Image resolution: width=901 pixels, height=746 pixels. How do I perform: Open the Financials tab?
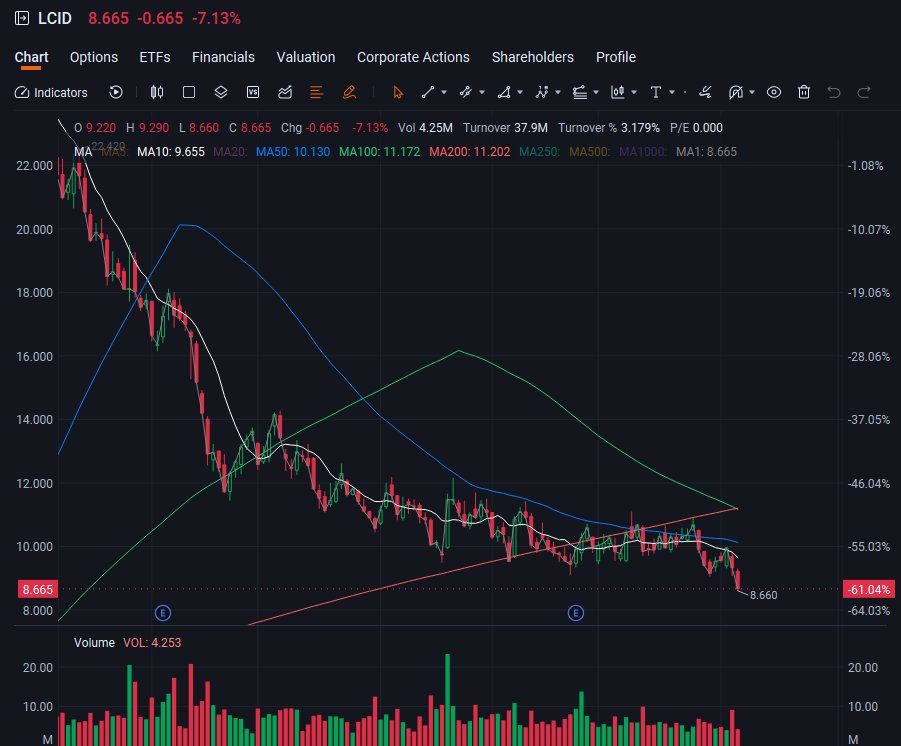click(223, 57)
